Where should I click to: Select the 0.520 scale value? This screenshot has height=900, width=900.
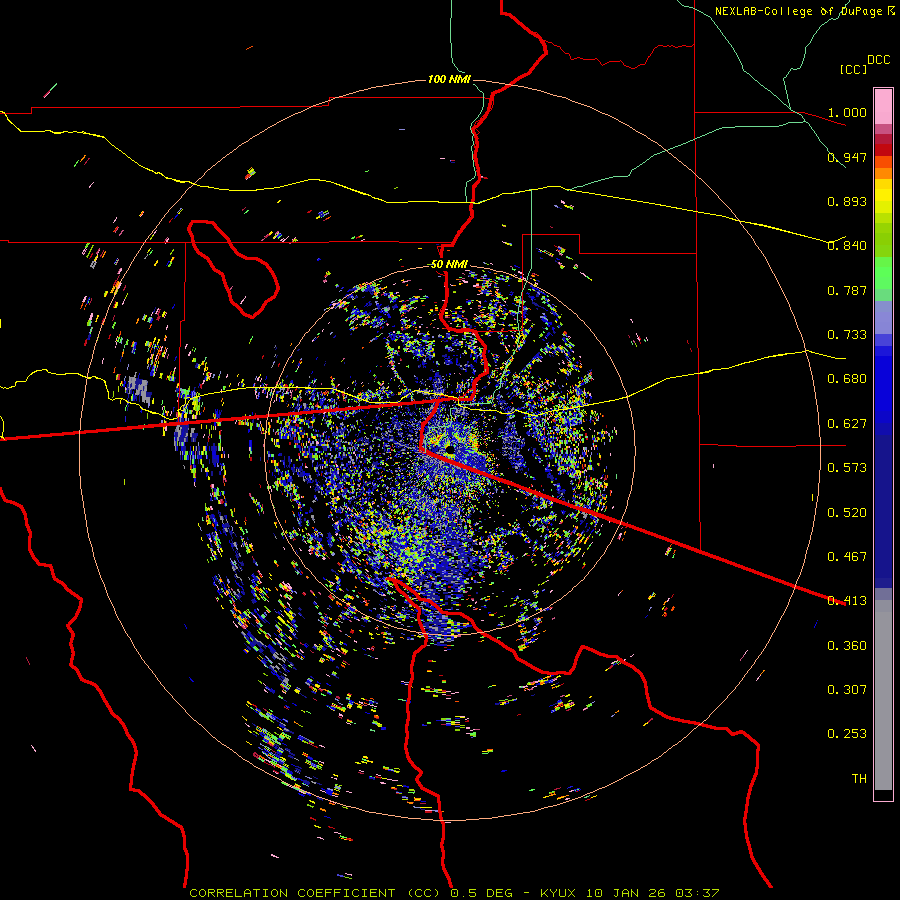(x=847, y=513)
